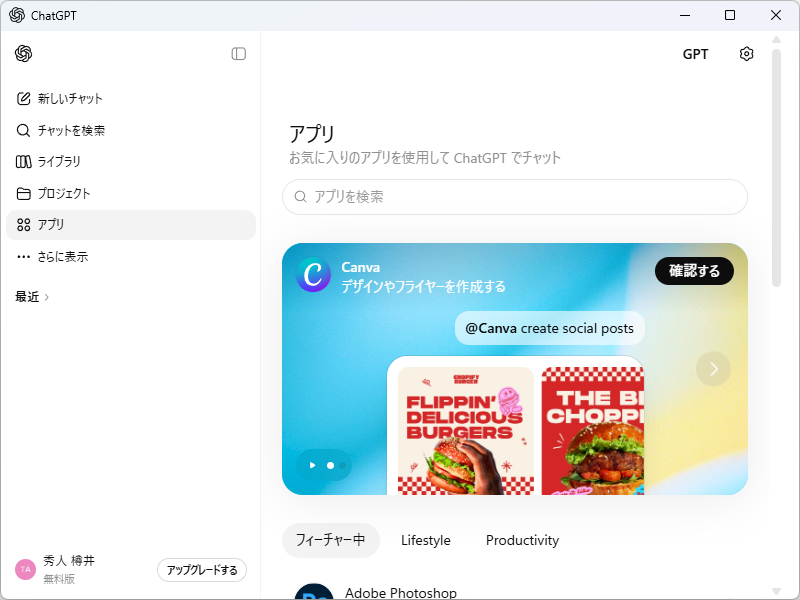Play the banner carousel with the play icon
Image resolution: width=800 pixels, height=600 pixels.
tap(312, 465)
